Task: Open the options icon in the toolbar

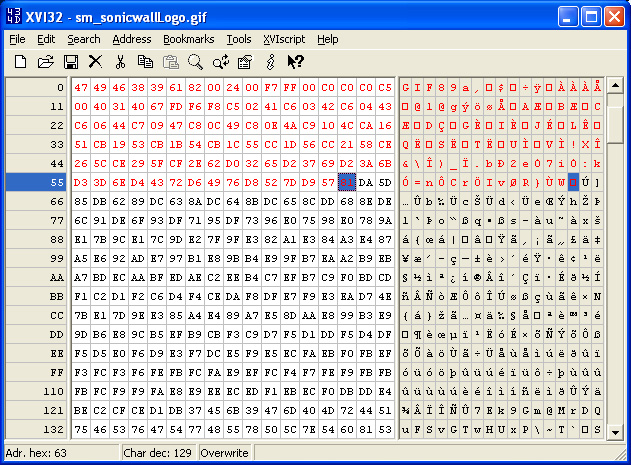Action: pos(244,62)
